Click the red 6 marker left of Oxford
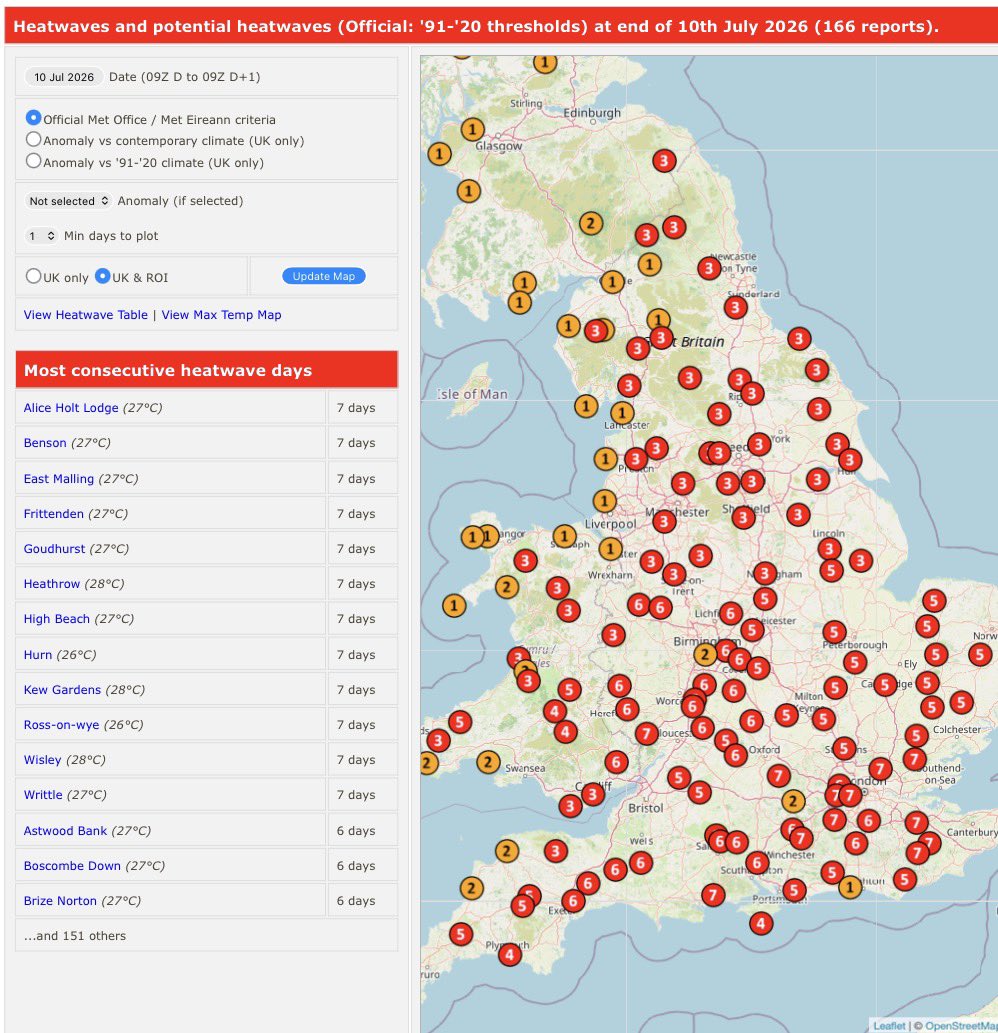The height and width of the screenshot is (1033, 998). (736, 755)
